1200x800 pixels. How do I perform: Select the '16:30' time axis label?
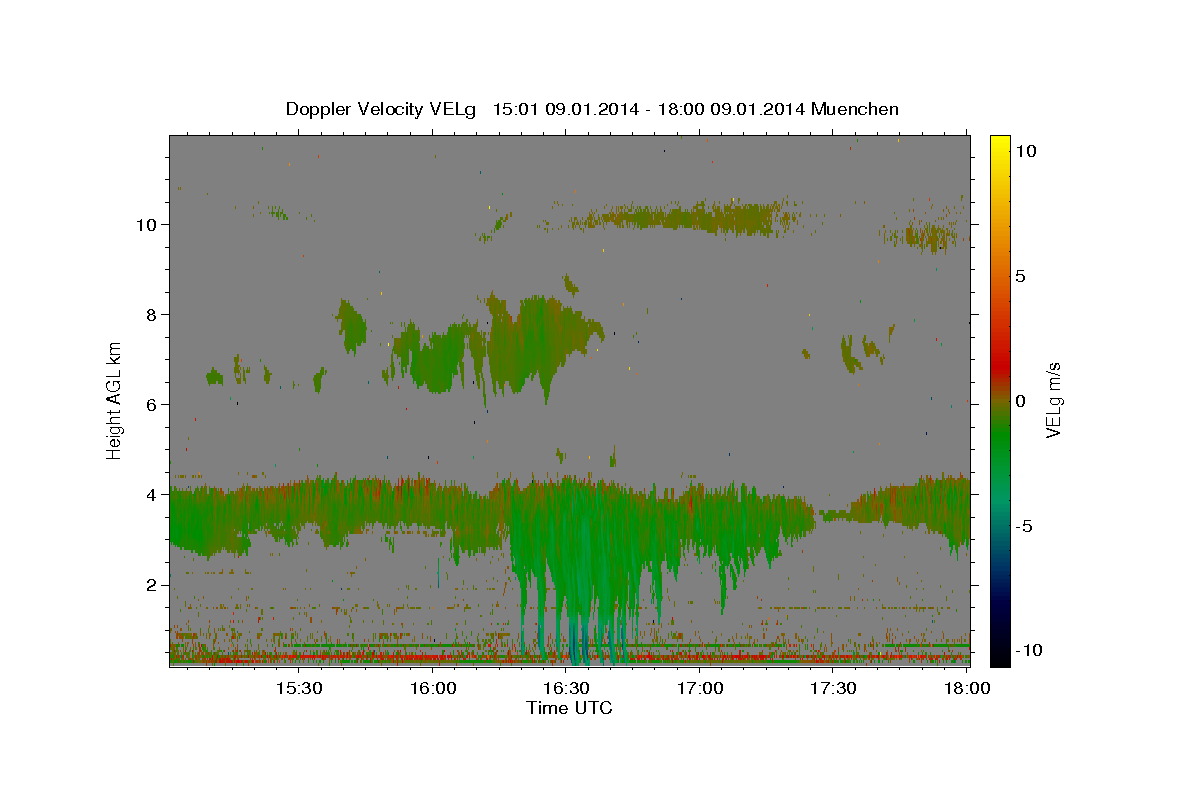566,688
